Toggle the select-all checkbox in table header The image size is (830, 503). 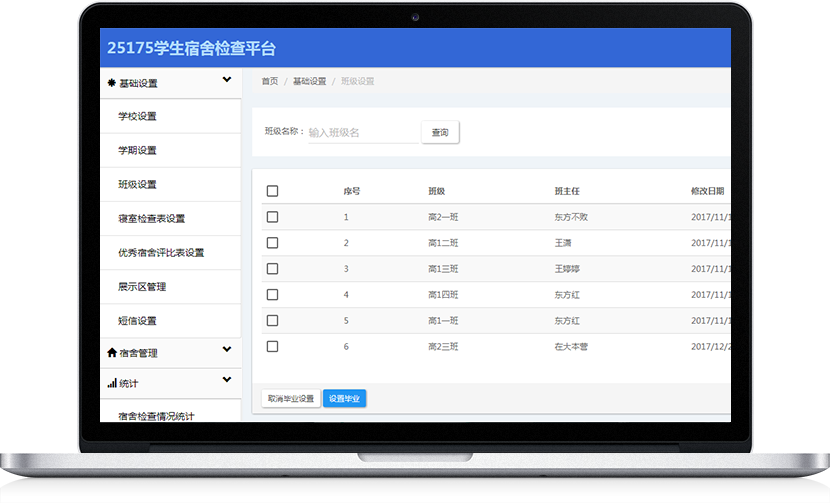pos(272,191)
